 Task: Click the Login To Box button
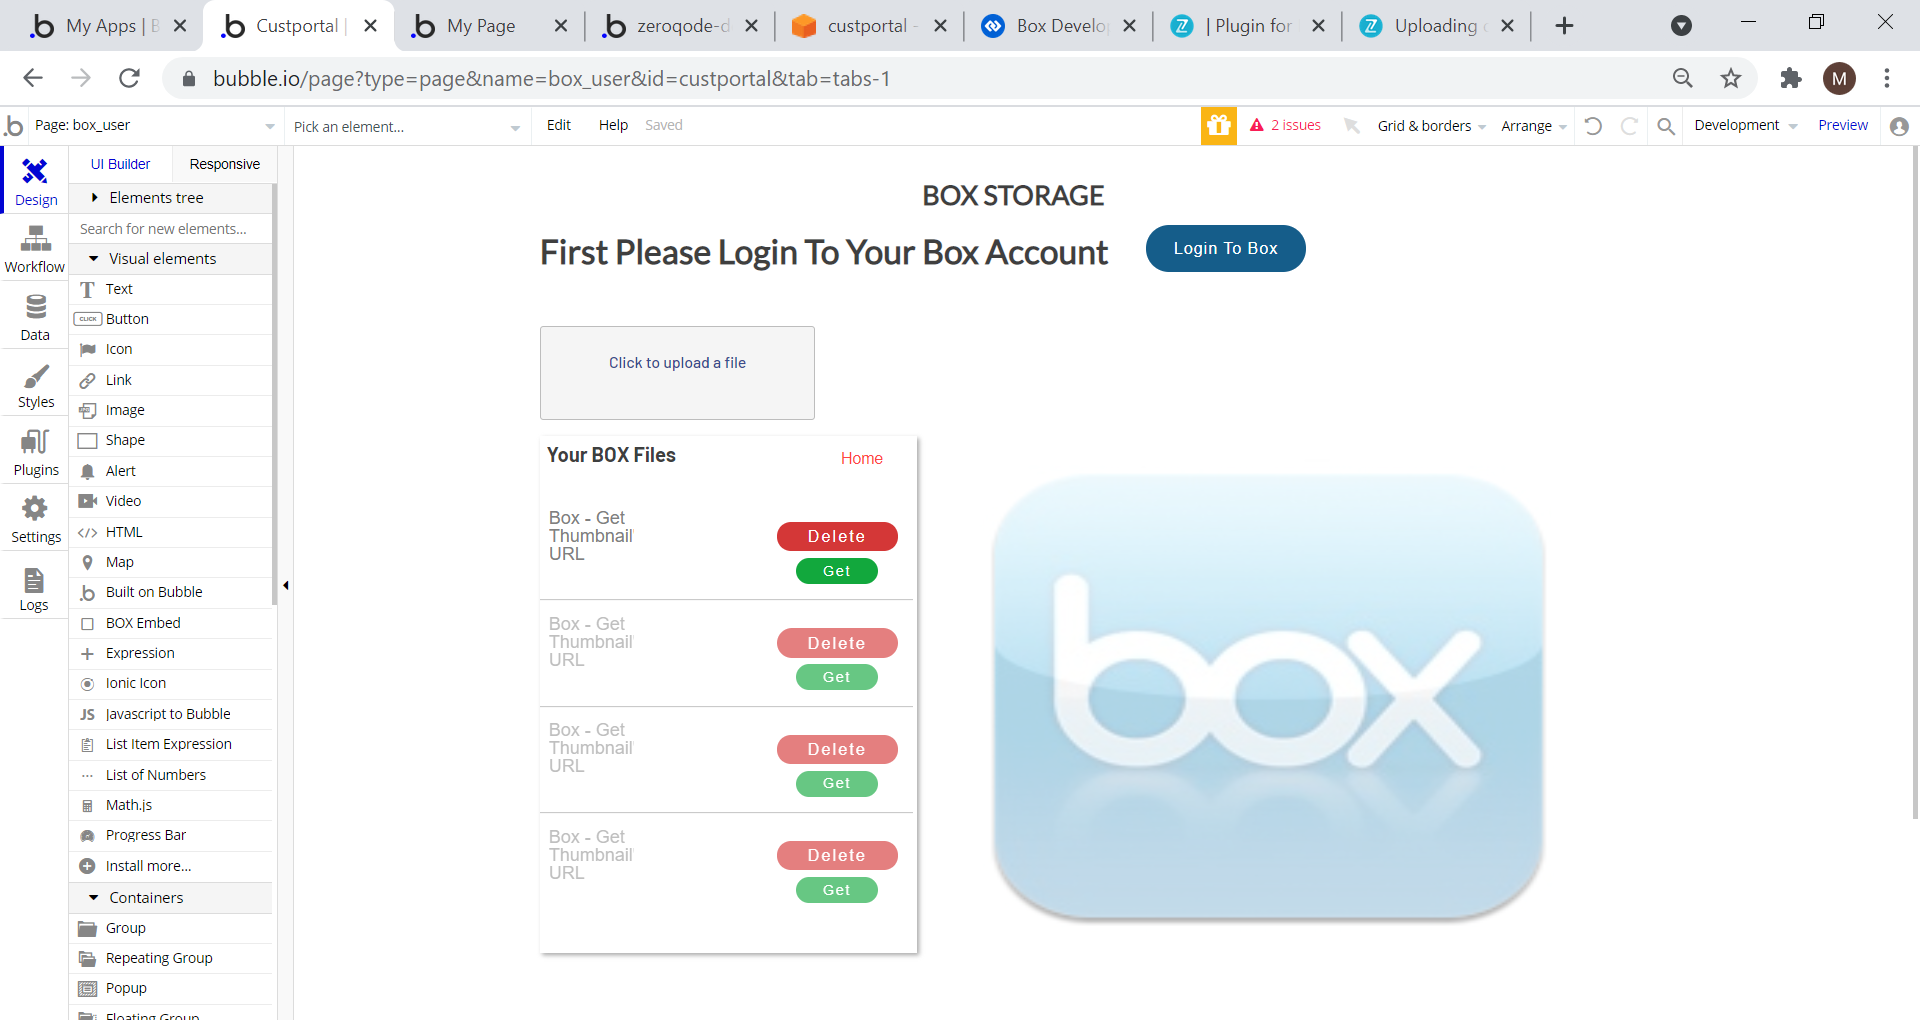pyautogui.click(x=1225, y=248)
